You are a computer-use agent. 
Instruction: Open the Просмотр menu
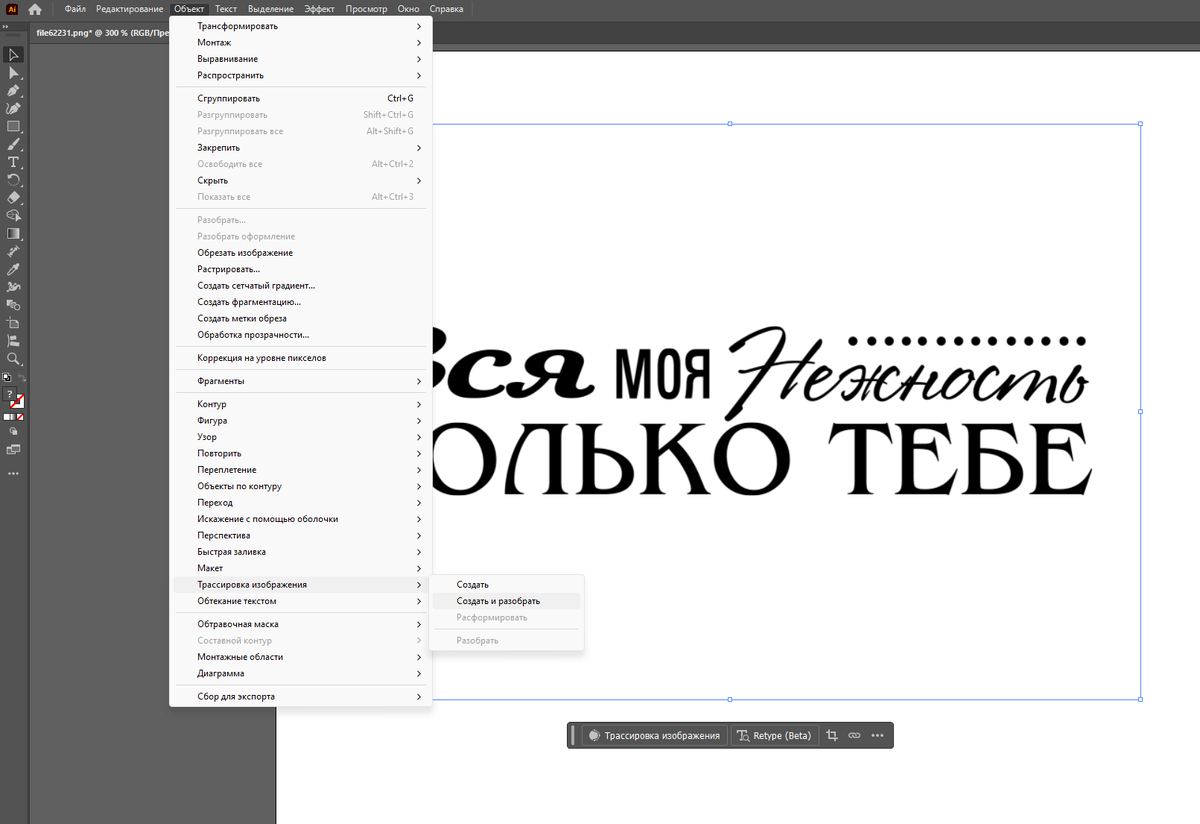click(367, 9)
